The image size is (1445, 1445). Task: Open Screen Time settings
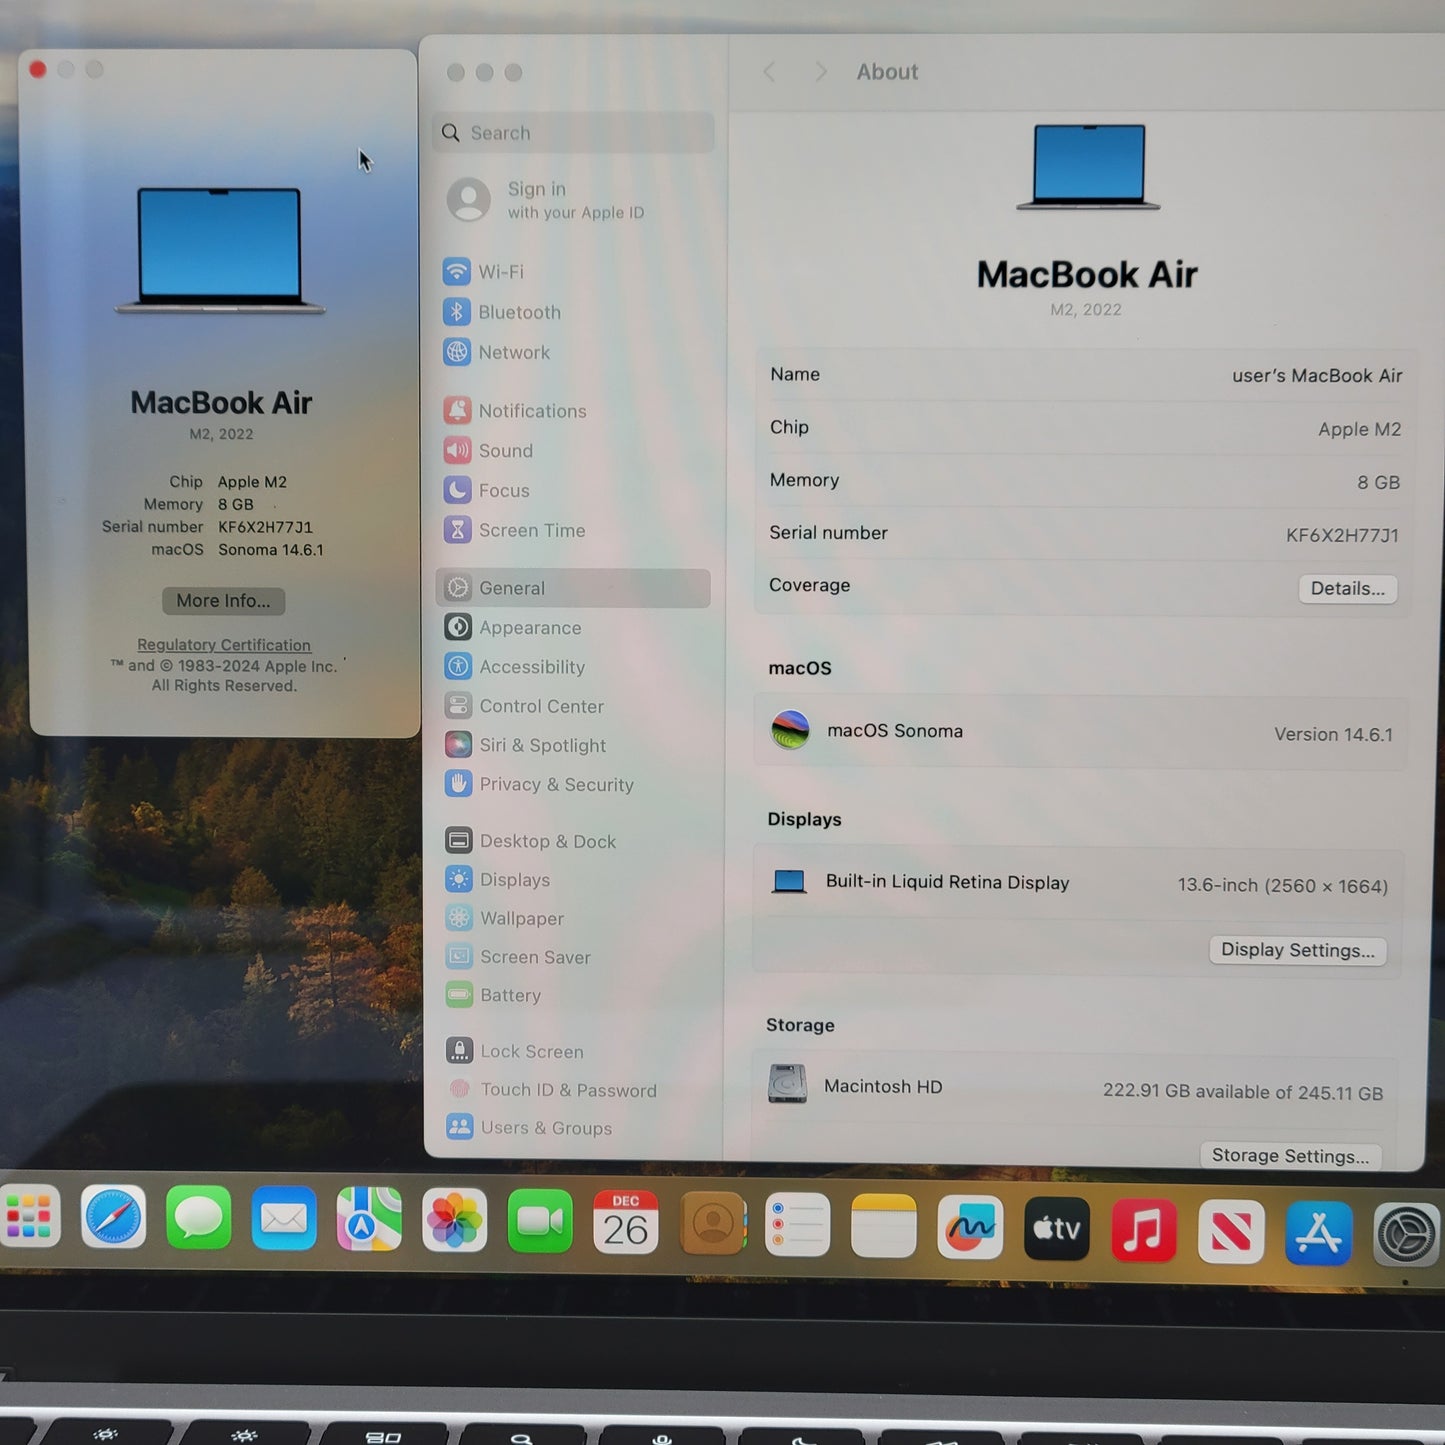[531, 530]
